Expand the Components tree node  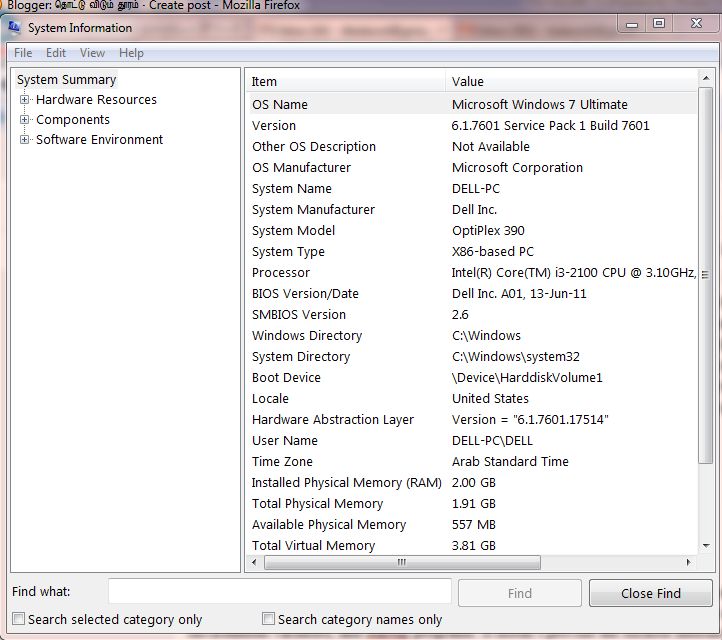24,119
